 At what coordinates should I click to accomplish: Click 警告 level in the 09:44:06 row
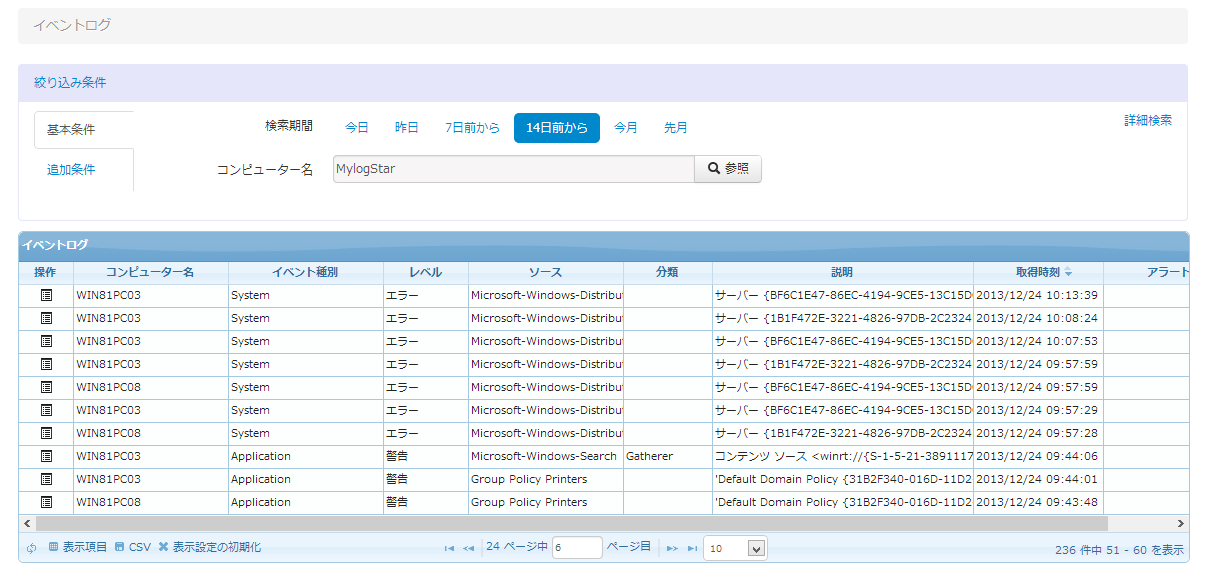coord(425,456)
